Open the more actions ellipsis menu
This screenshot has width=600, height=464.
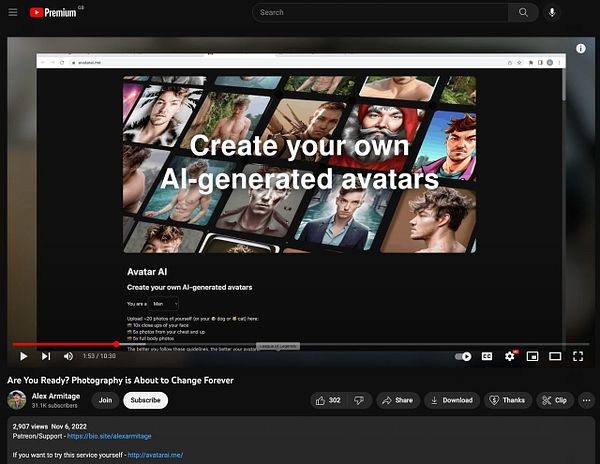point(586,401)
